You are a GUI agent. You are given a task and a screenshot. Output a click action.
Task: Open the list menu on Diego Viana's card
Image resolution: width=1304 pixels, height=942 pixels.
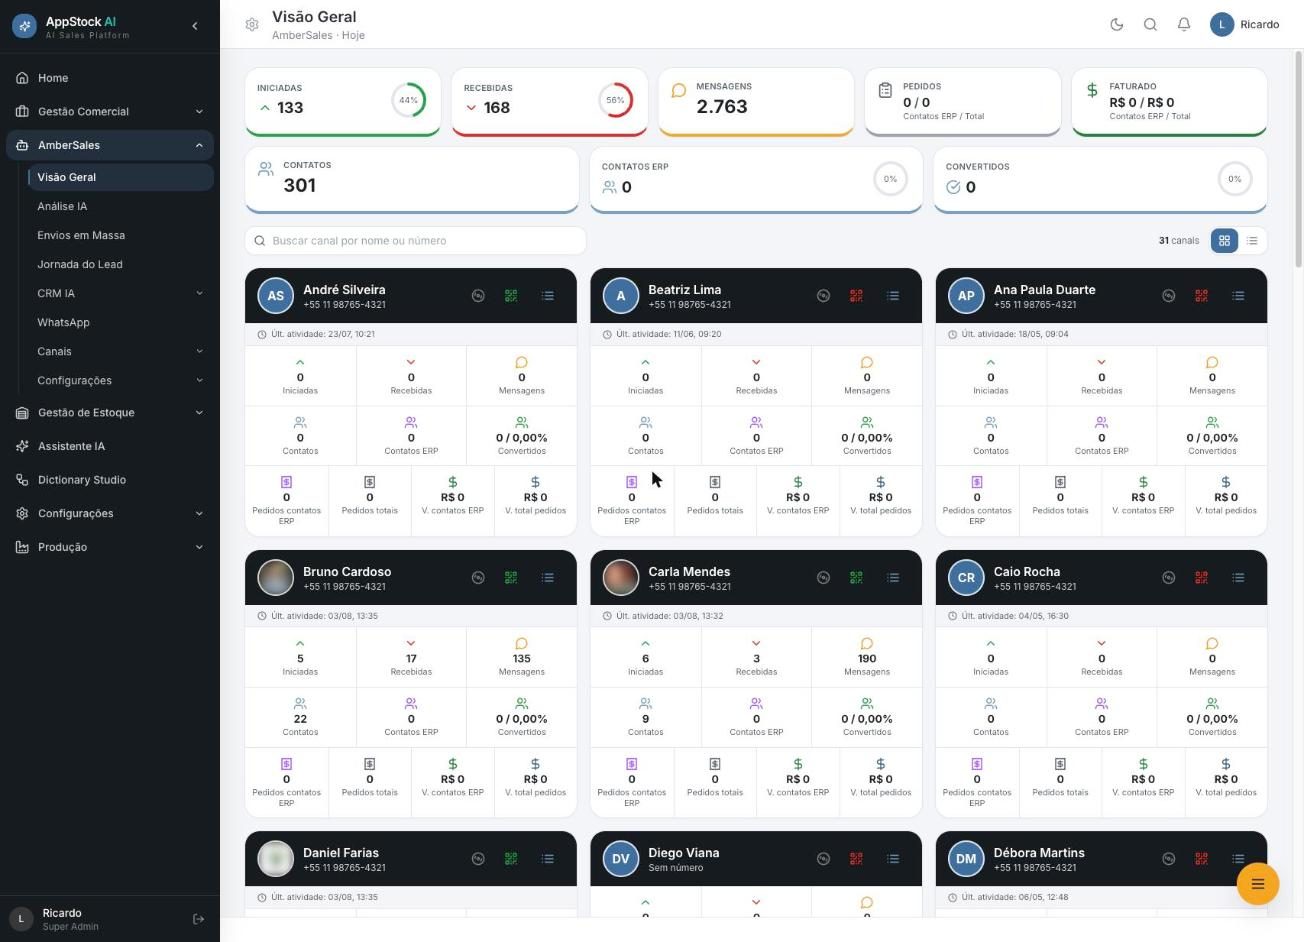point(893,859)
